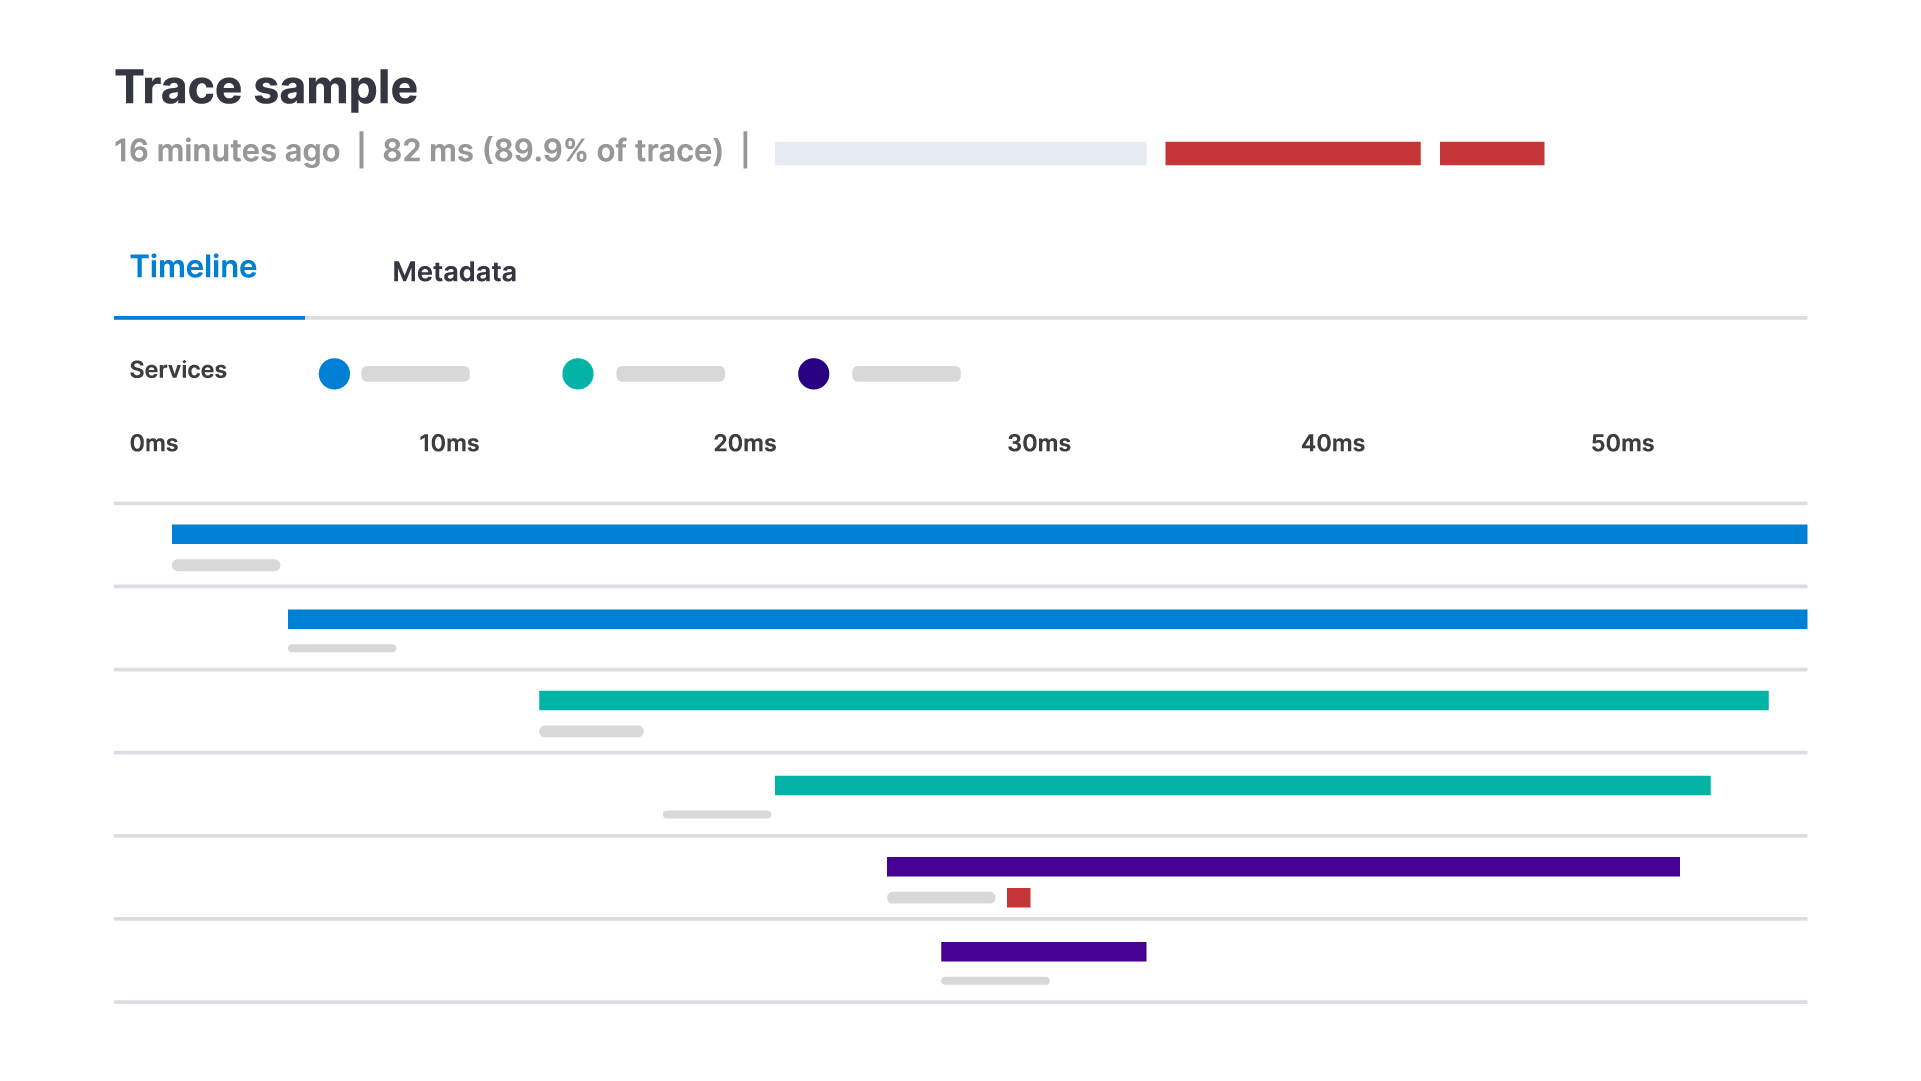1921x1081 pixels.
Task: Select the purple service legend dot
Action: (x=814, y=373)
